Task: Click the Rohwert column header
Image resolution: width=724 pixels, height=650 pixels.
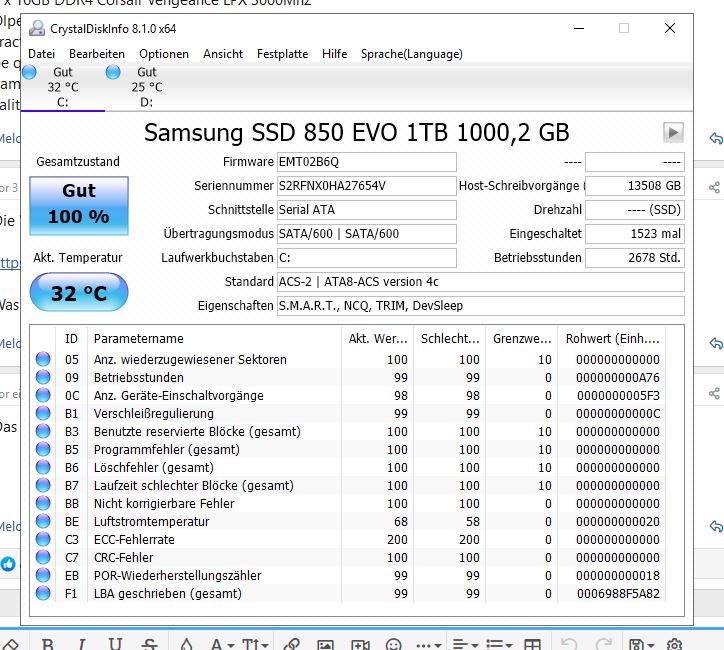Action: coord(612,339)
